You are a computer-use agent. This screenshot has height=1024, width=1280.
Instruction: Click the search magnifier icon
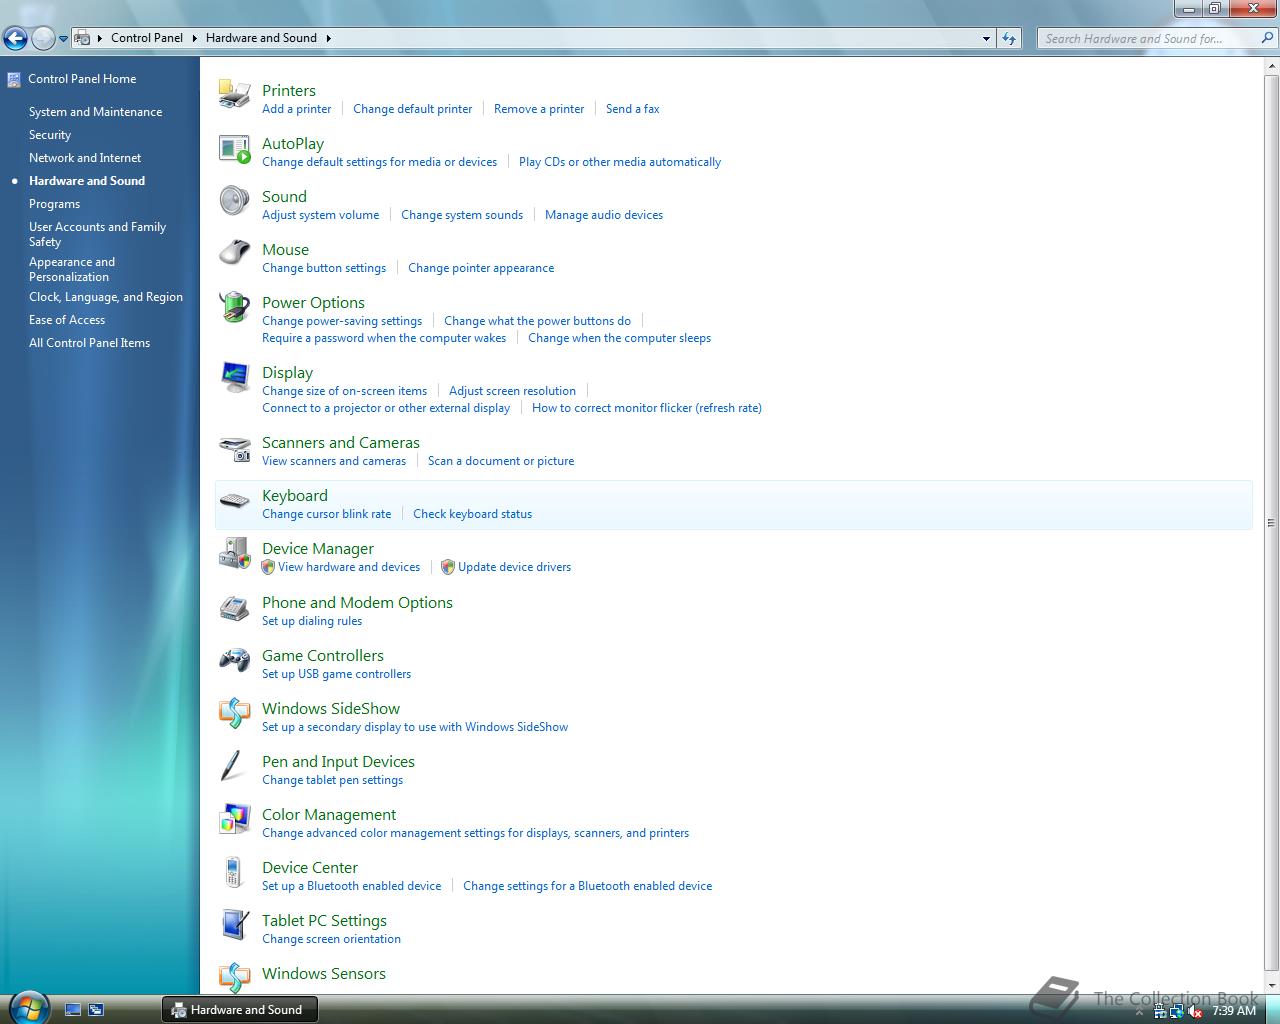coord(1267,38)
